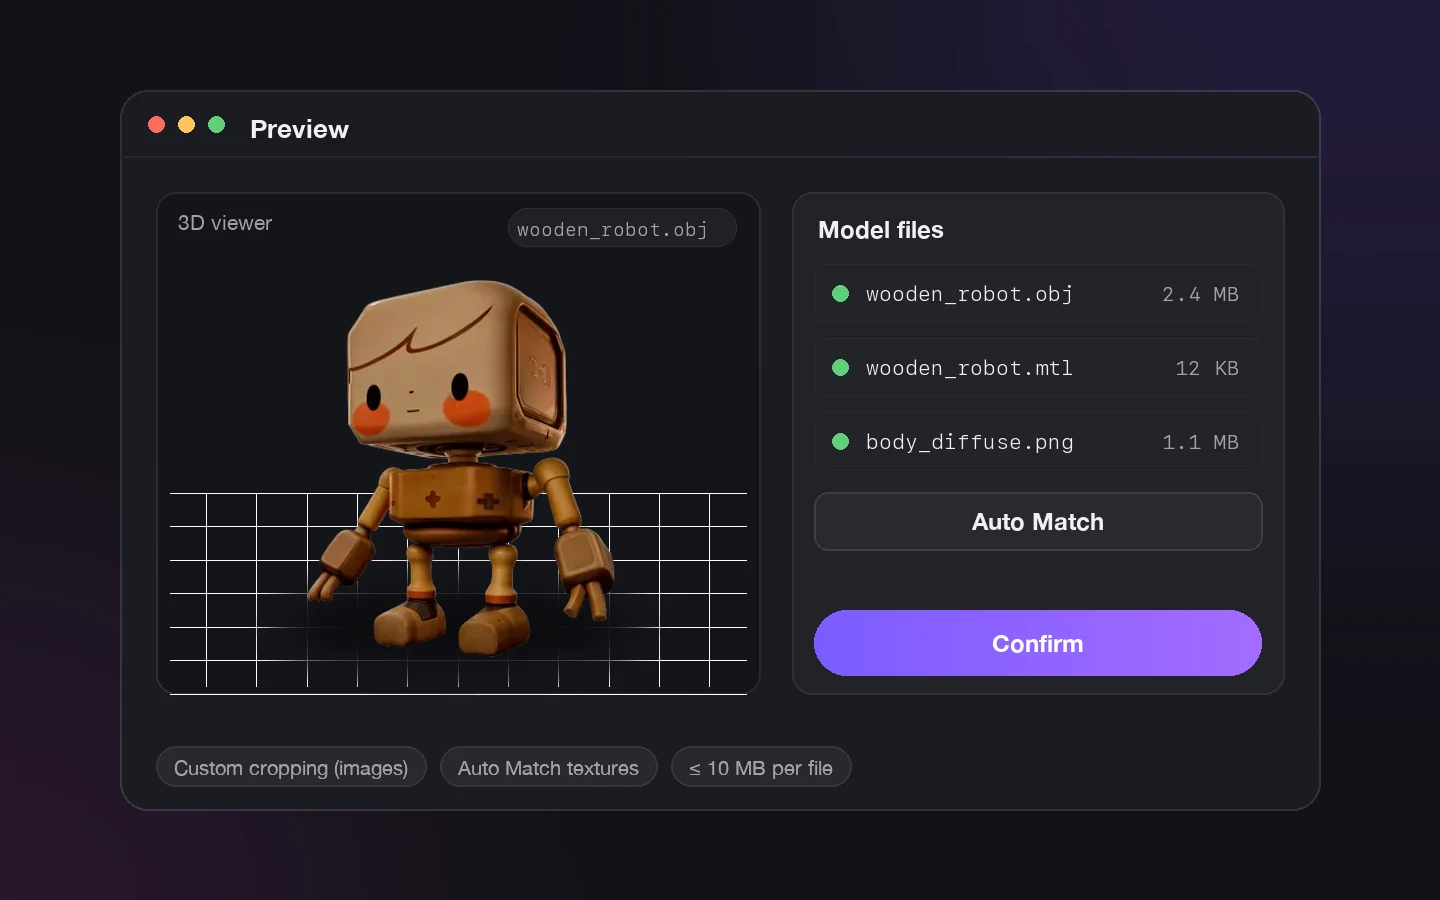Screen dimensions: 1440x900
Task: Click the Model files heading
Action: 881,230
